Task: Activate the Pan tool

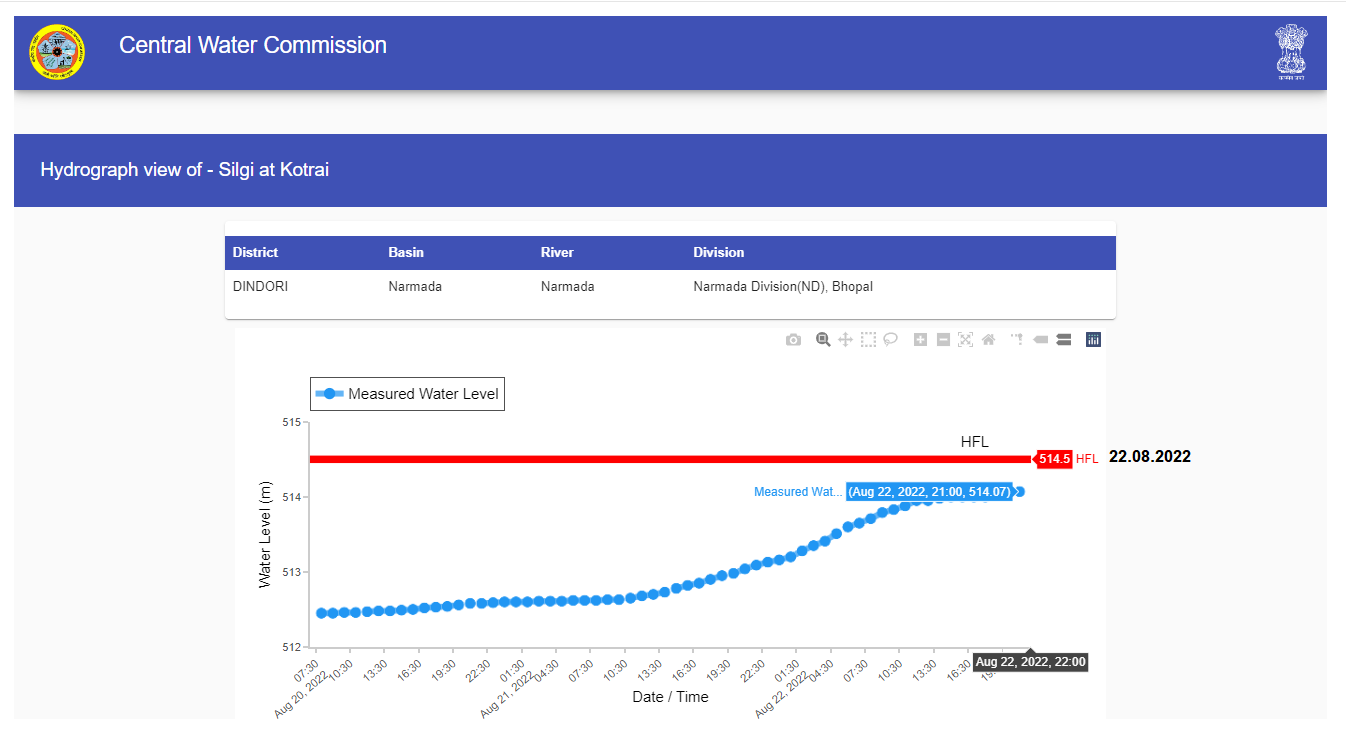Action: coord(845,340)
